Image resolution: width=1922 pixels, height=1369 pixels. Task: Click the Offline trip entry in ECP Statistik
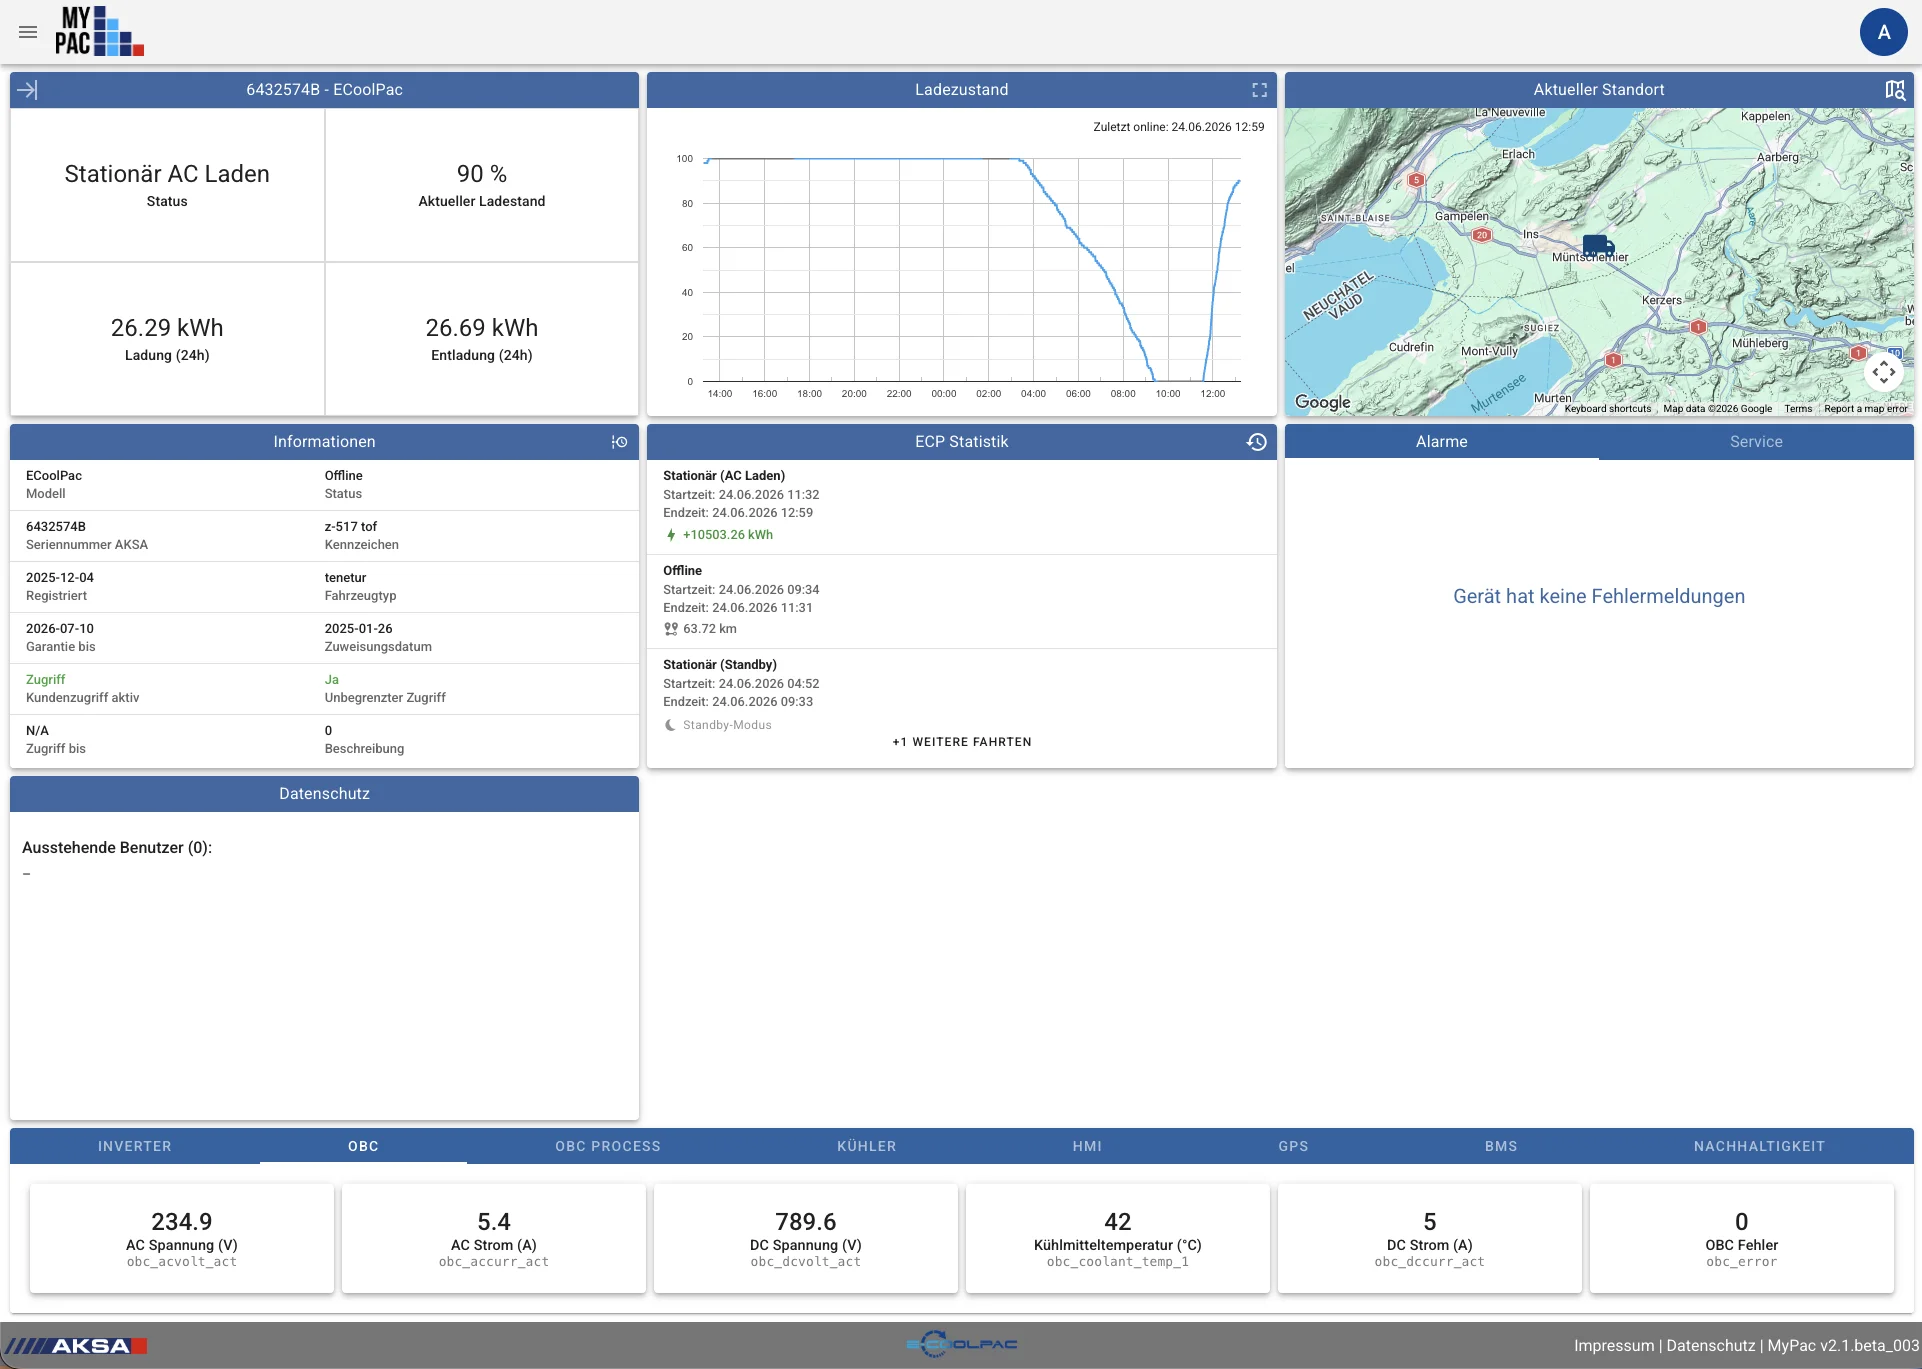(x=962, y=601)
